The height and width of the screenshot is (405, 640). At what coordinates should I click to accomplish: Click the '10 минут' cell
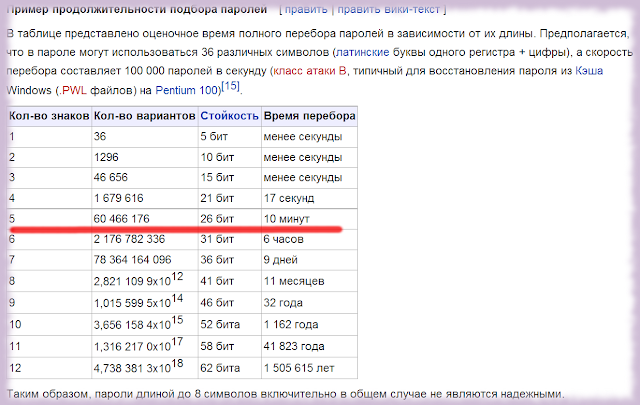pos(309,219)
